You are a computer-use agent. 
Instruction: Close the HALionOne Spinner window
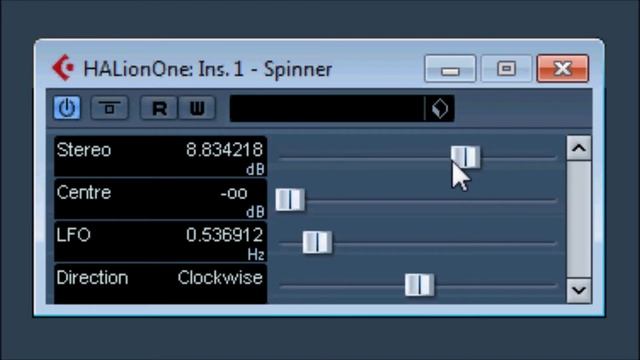click(563, 69)
